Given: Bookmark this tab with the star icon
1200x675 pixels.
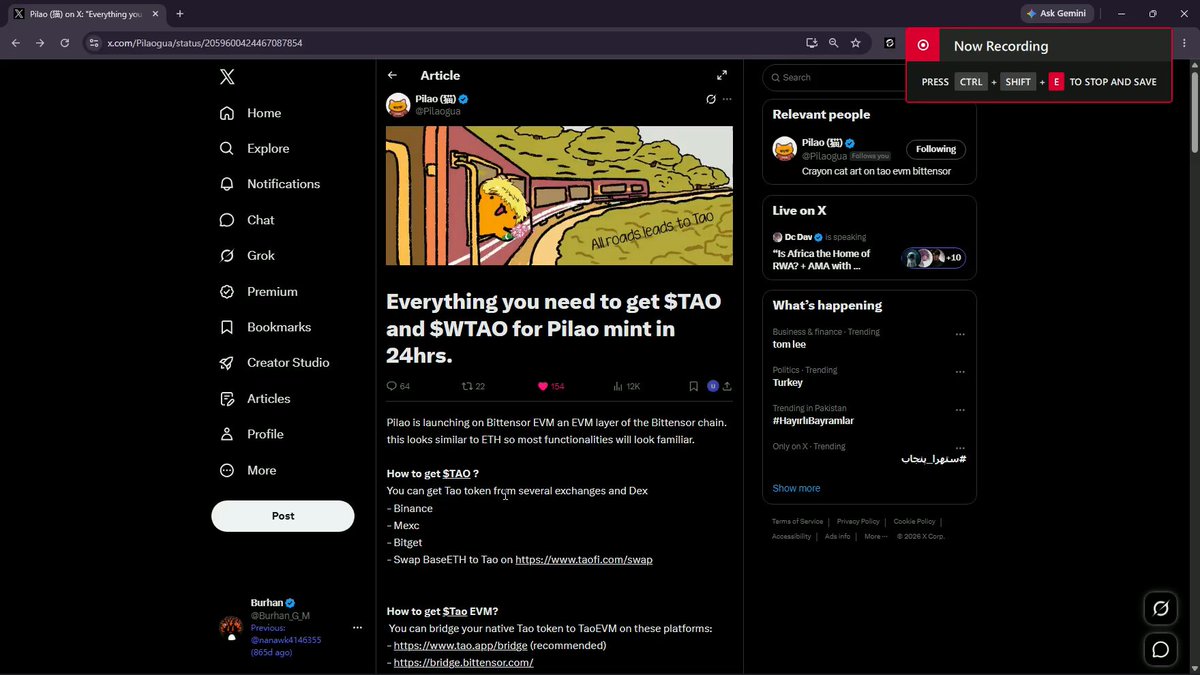Looking at the screenshot, I should pos(856,43).
